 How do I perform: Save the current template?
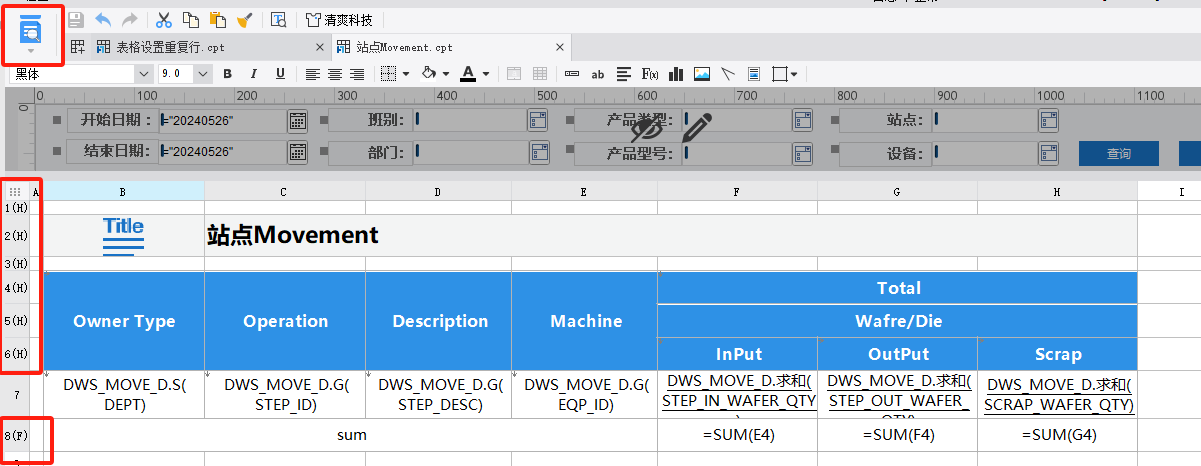pyautogui.click(x=76, y=19)
